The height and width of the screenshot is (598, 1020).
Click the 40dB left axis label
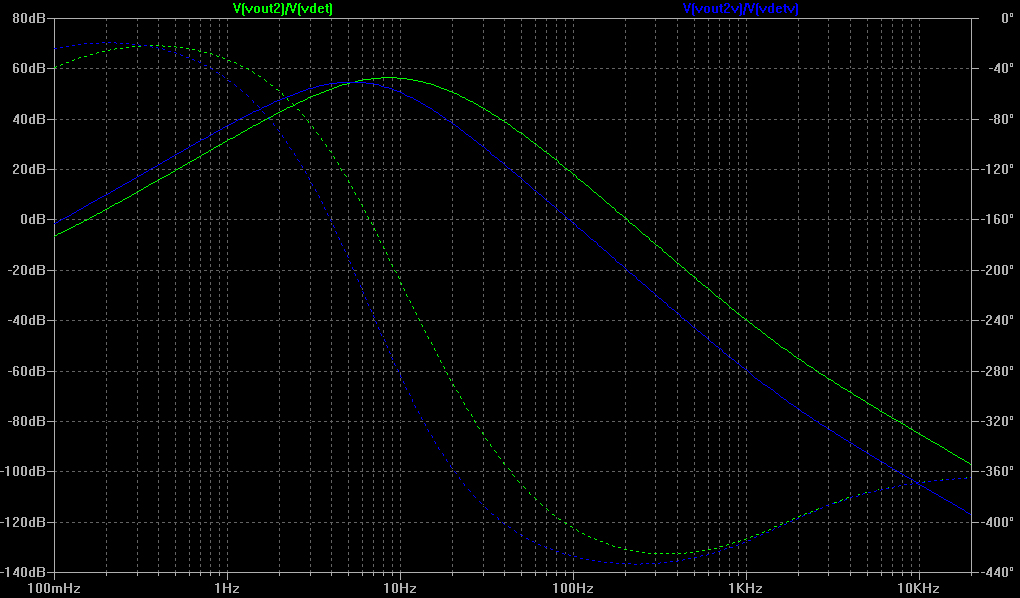pyautogui.click(x=30, y=119)
